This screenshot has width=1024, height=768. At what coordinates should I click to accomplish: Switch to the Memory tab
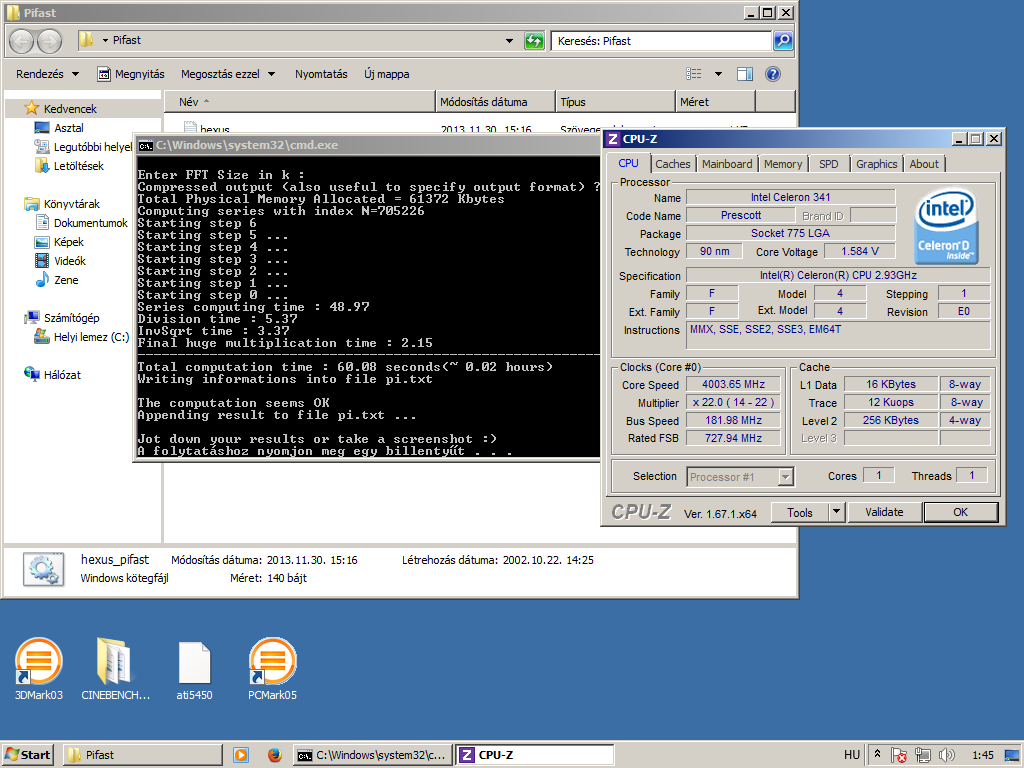click(782, 164)
